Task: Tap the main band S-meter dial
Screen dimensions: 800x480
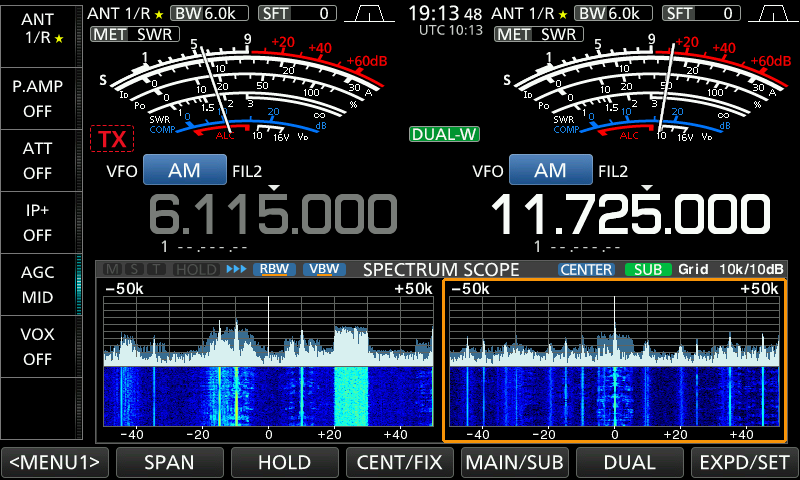Action: coord(244,89)
